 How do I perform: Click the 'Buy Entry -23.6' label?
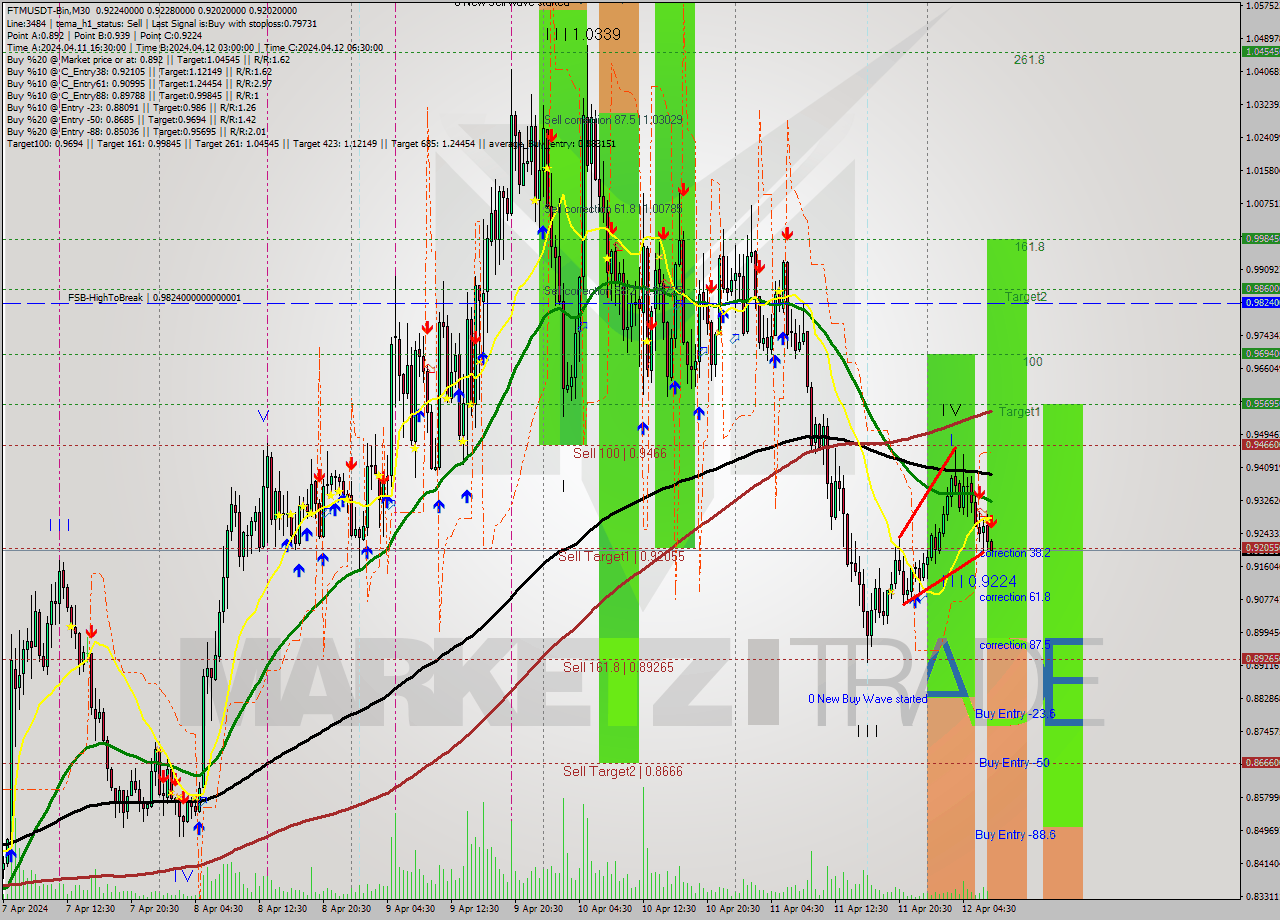(x=1015, y=714)
